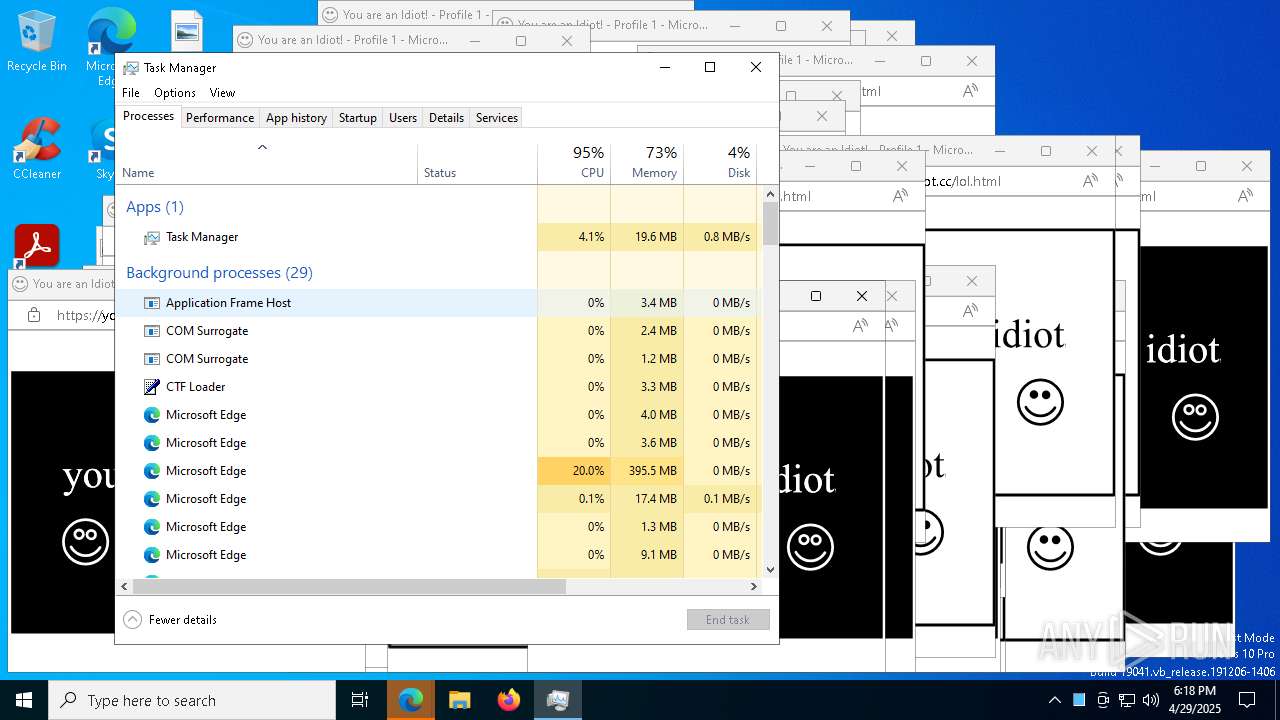Click the sort arrow above Name column

coord(262,147)
